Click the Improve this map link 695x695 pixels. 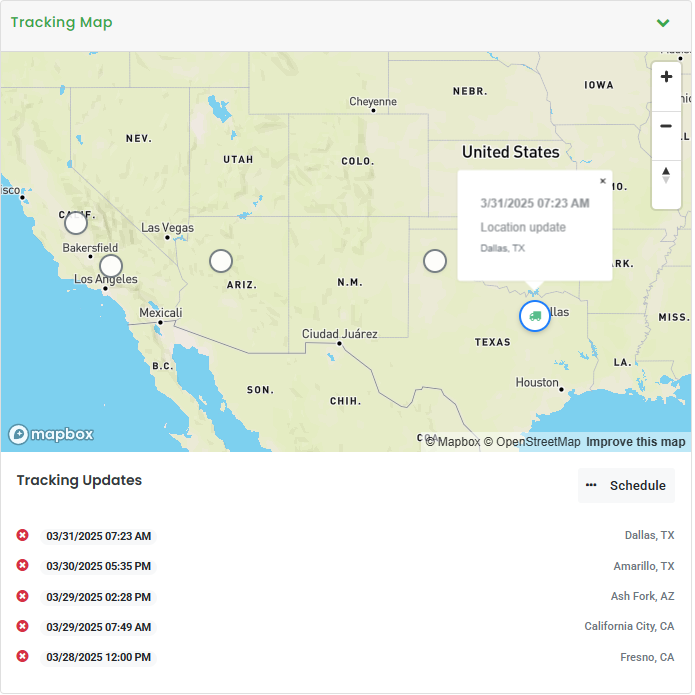[636, 442]
